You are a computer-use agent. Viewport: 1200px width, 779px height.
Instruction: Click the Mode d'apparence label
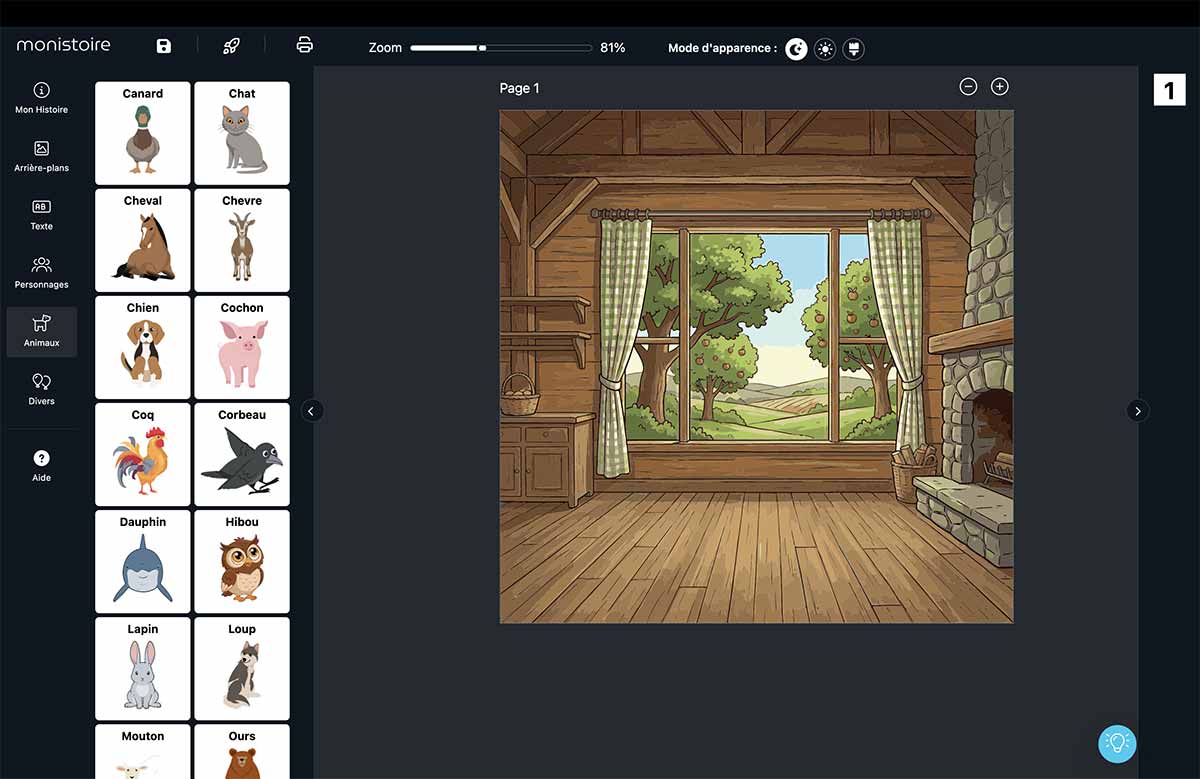(722, 48)
